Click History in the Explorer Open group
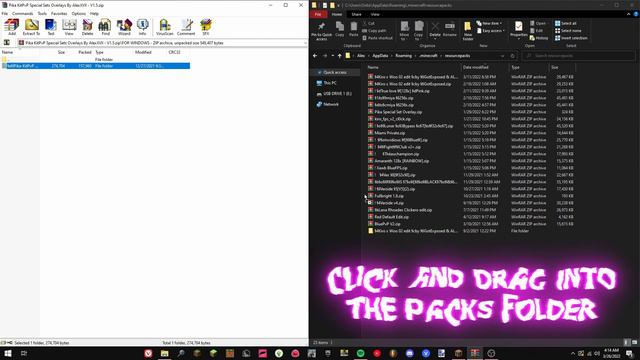 [x=539, y=38]
